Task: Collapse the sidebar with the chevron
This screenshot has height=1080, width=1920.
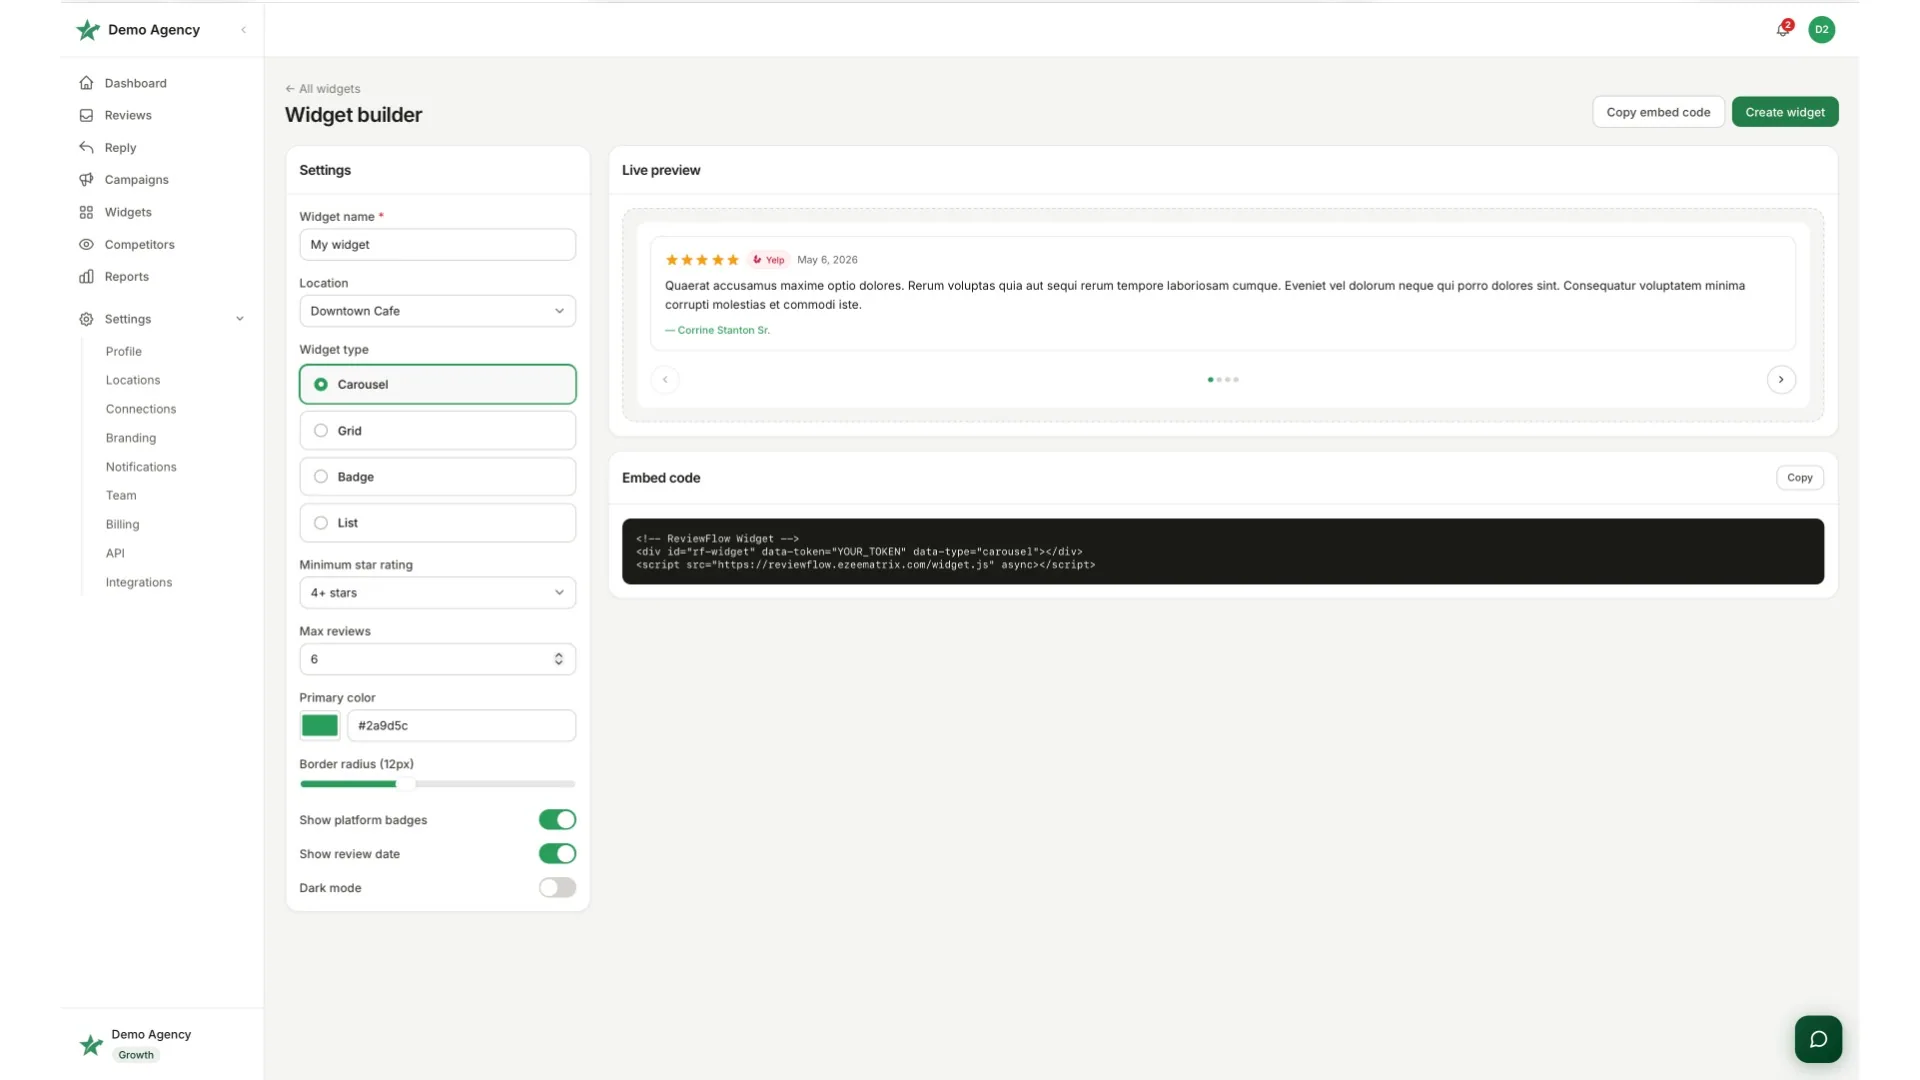Action: pos(243,30)
